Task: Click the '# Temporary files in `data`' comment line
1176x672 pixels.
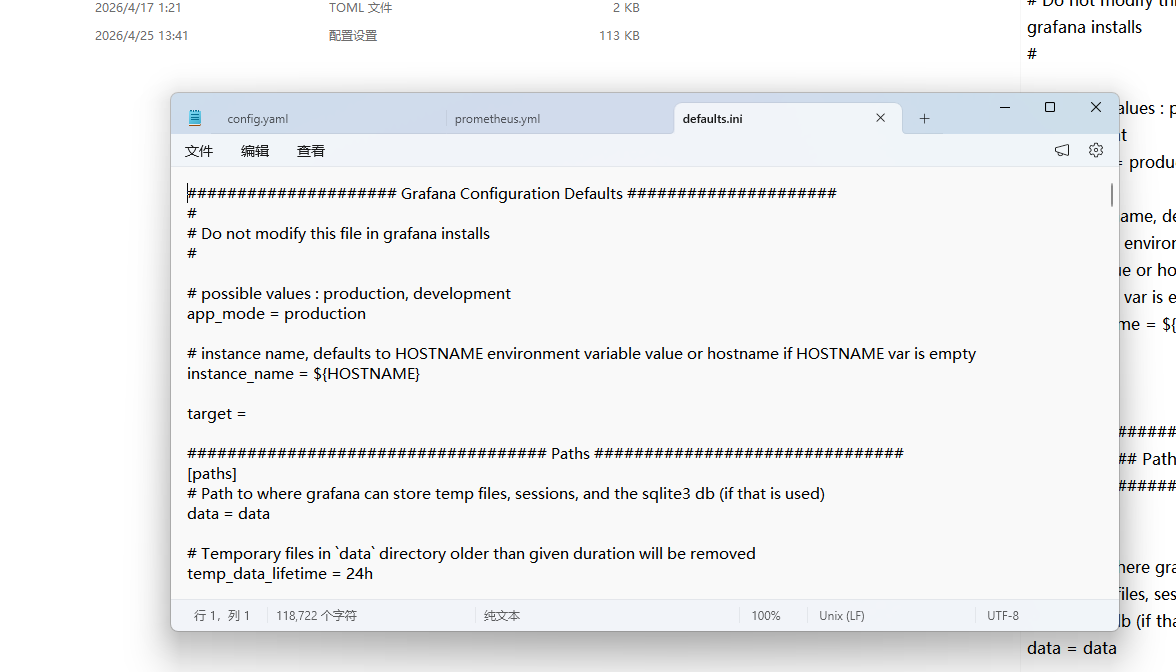Action: [x=471, y=554]
